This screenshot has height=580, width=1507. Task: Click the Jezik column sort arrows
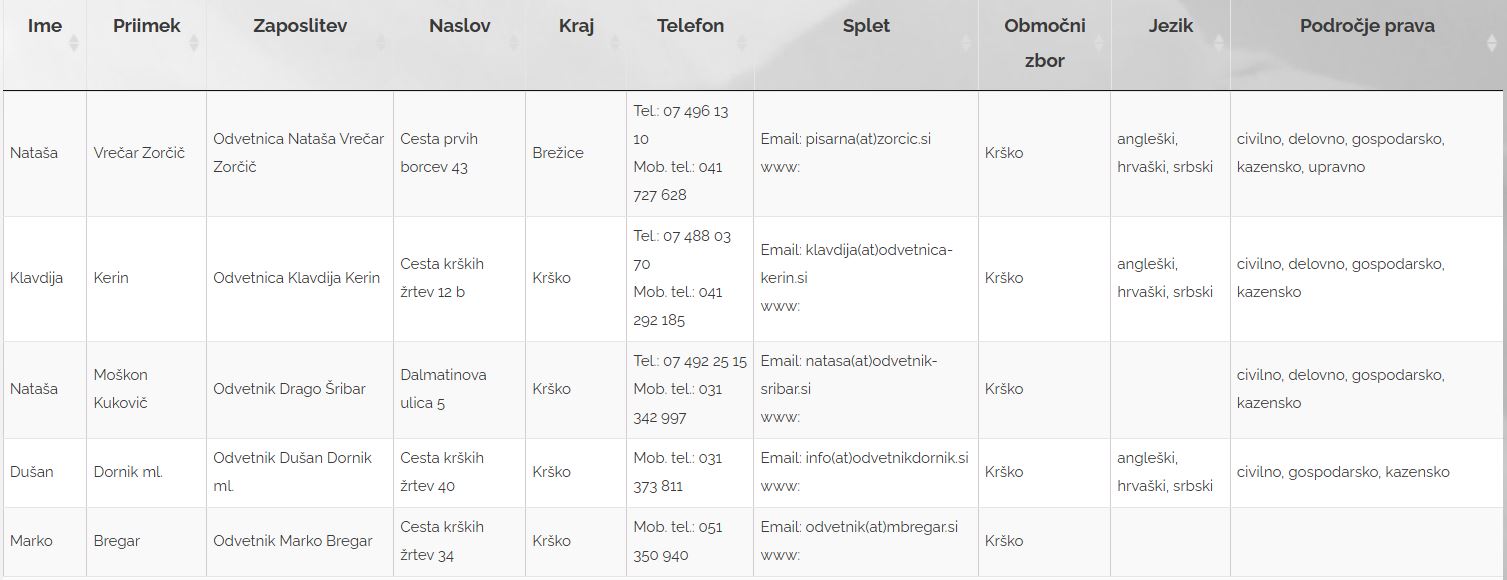(1218, 43)
